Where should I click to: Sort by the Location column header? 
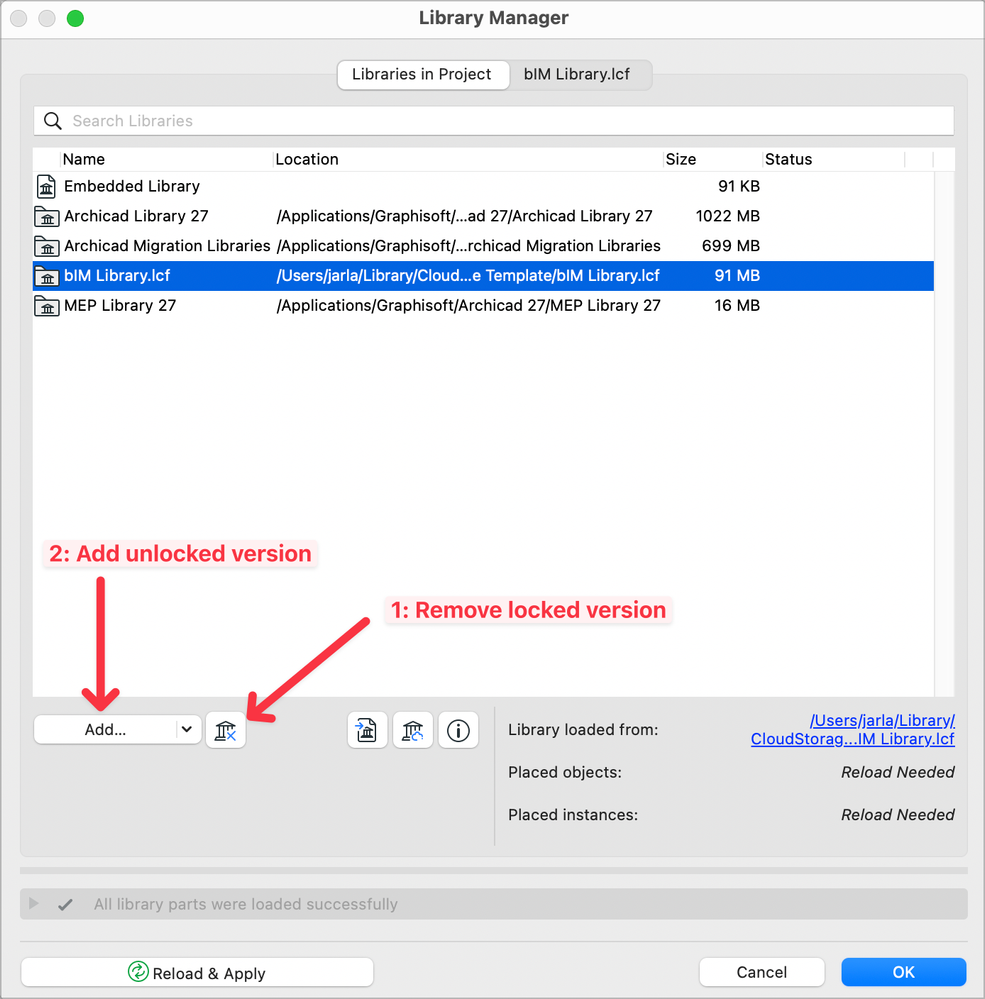[307, 159]
